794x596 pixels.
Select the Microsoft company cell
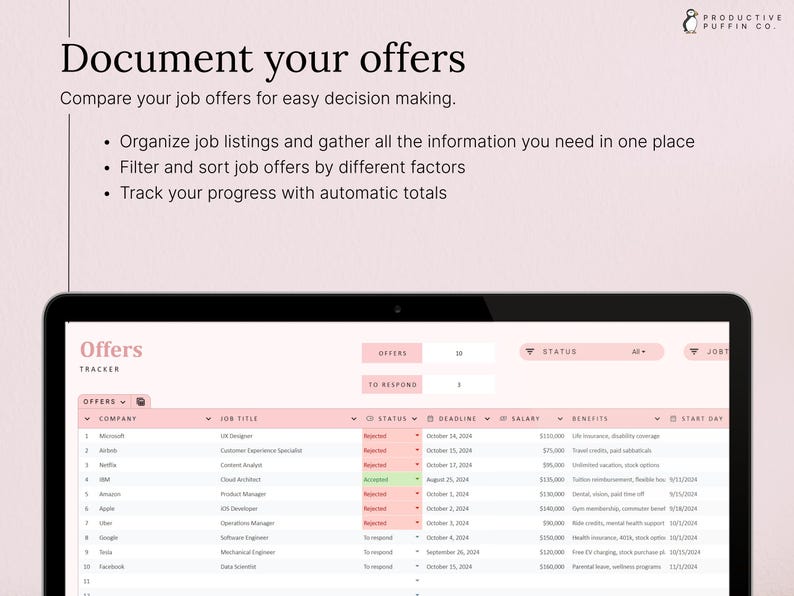[x=156, y=436]
